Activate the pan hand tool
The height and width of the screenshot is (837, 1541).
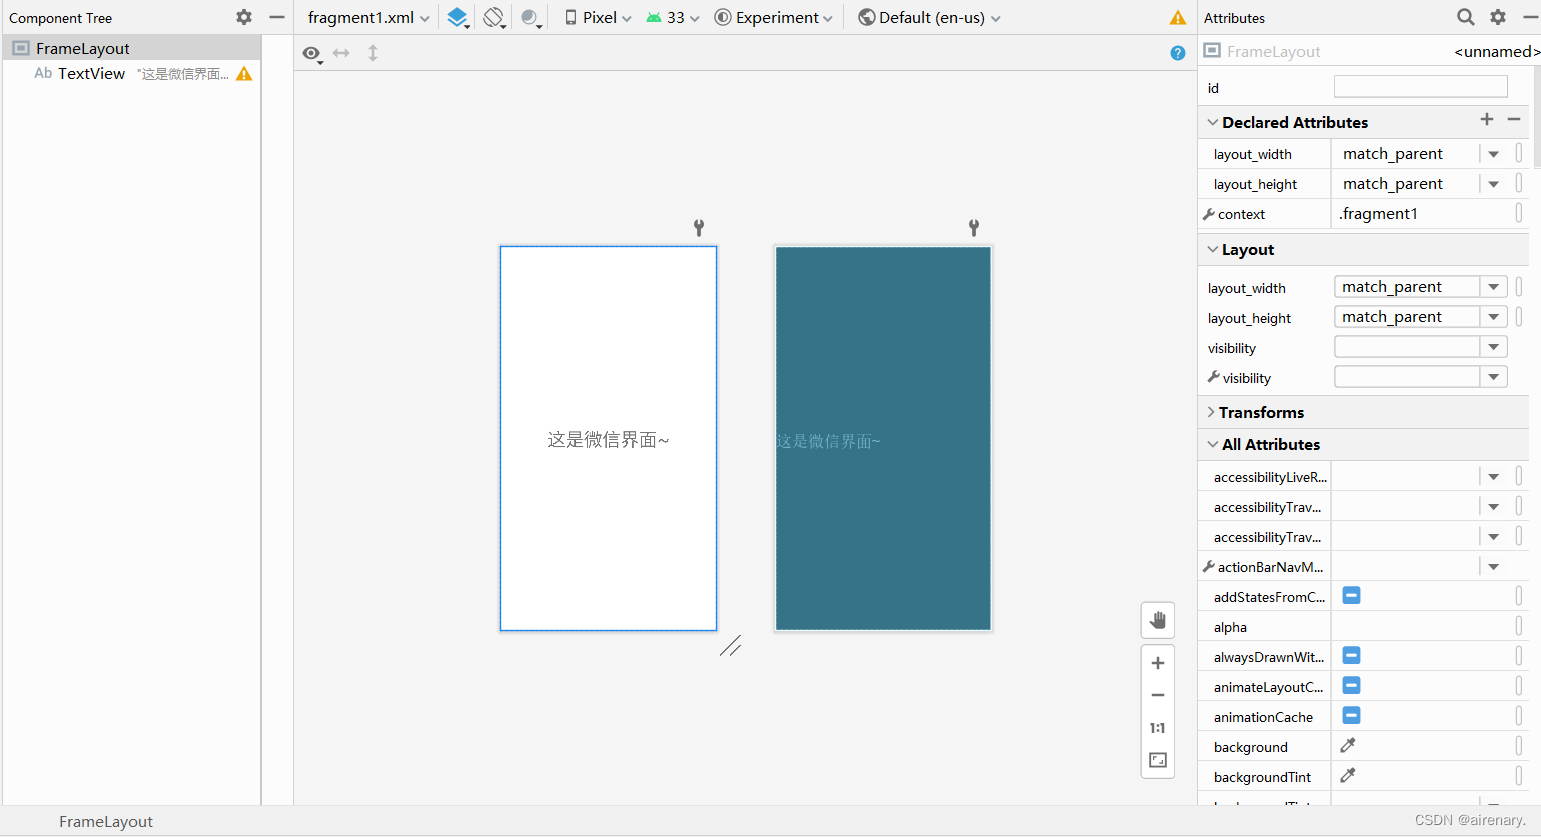click(1158, 621)
